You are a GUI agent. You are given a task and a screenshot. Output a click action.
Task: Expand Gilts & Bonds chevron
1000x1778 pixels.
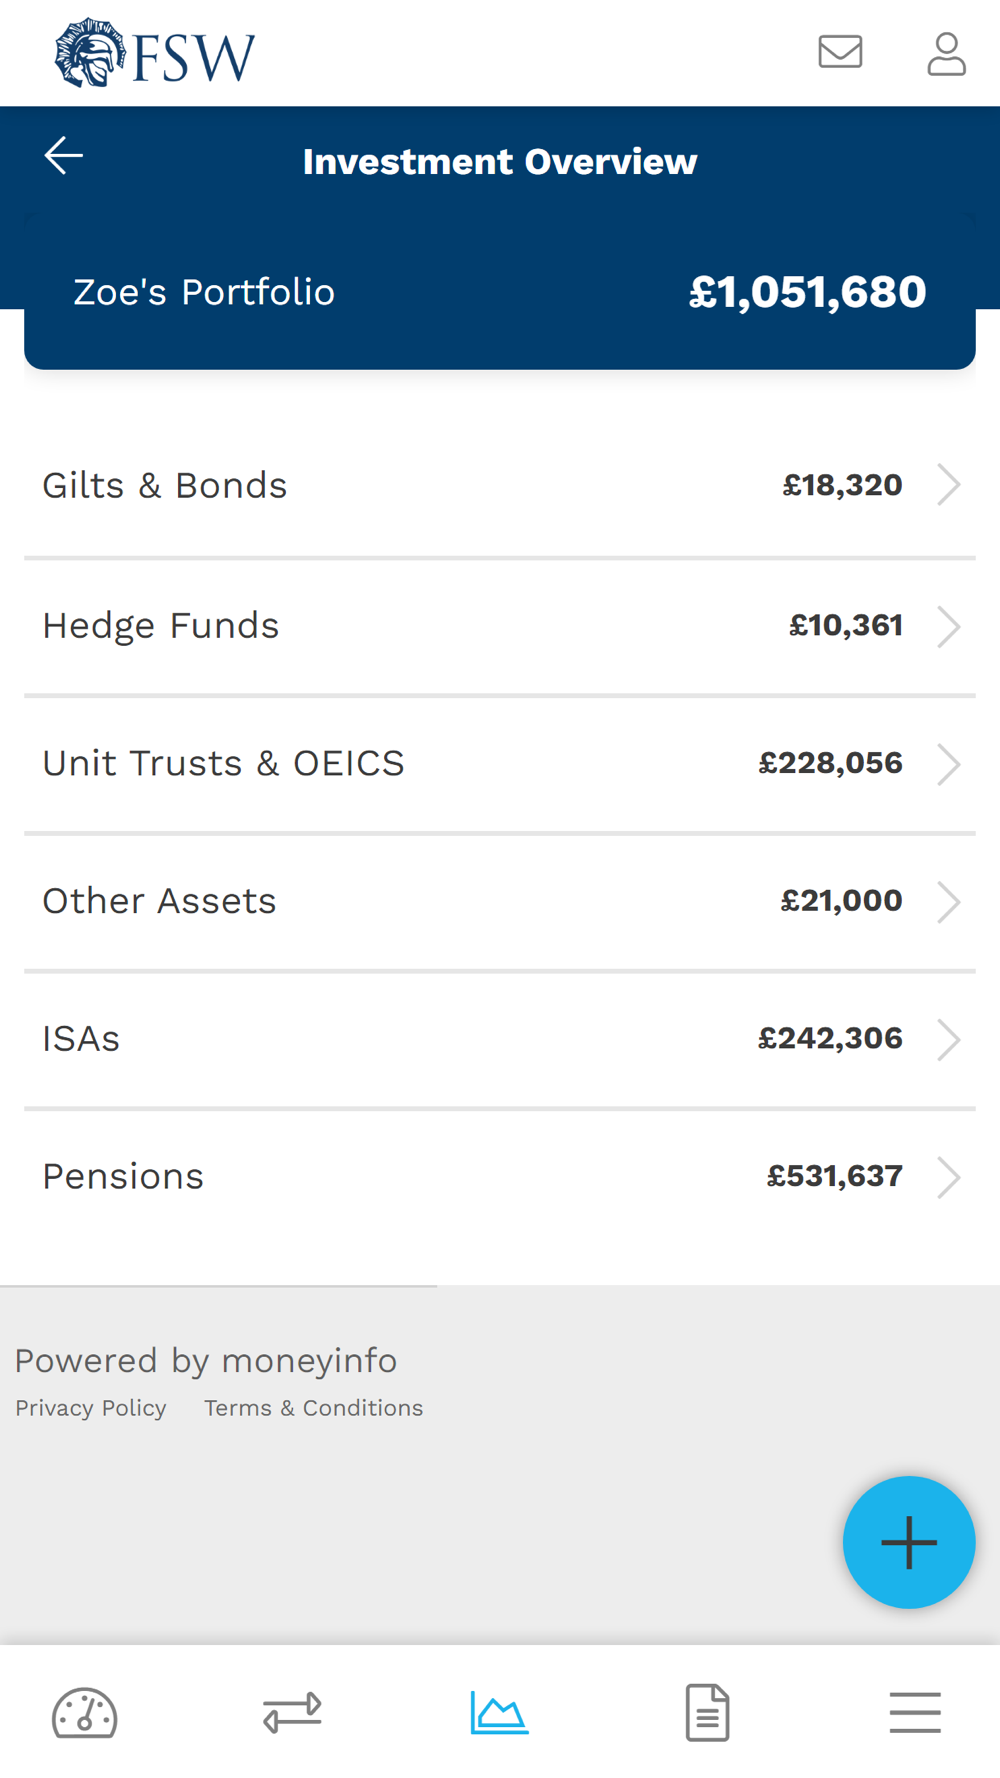point(948,485)
